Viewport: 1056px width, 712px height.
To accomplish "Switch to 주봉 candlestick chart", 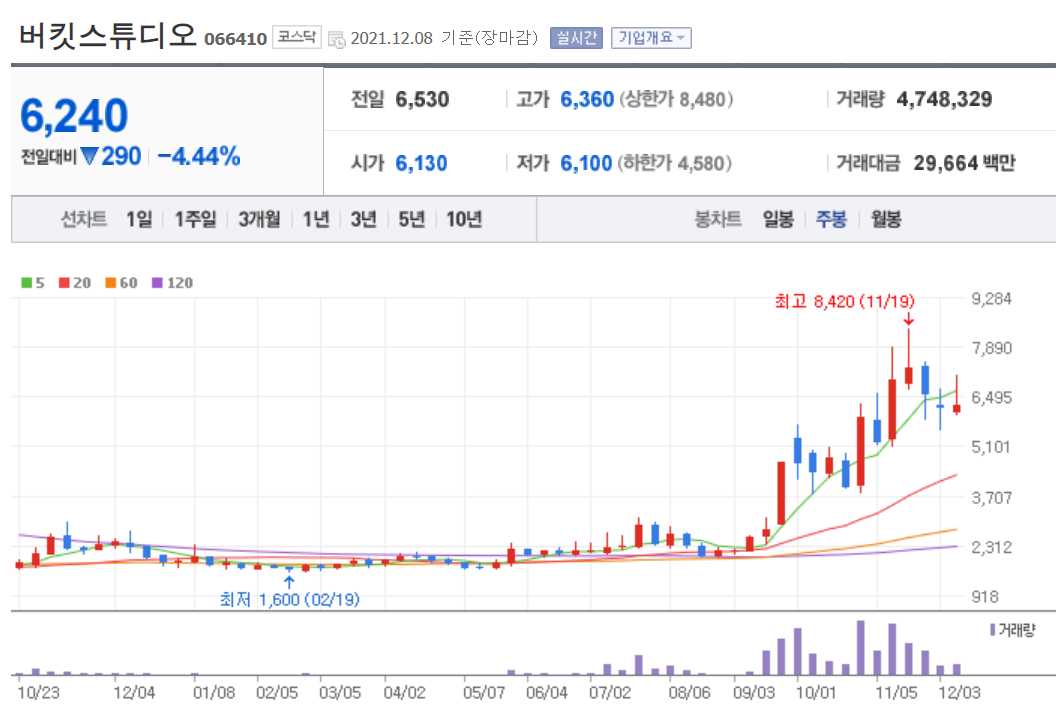I will (831, 219).
